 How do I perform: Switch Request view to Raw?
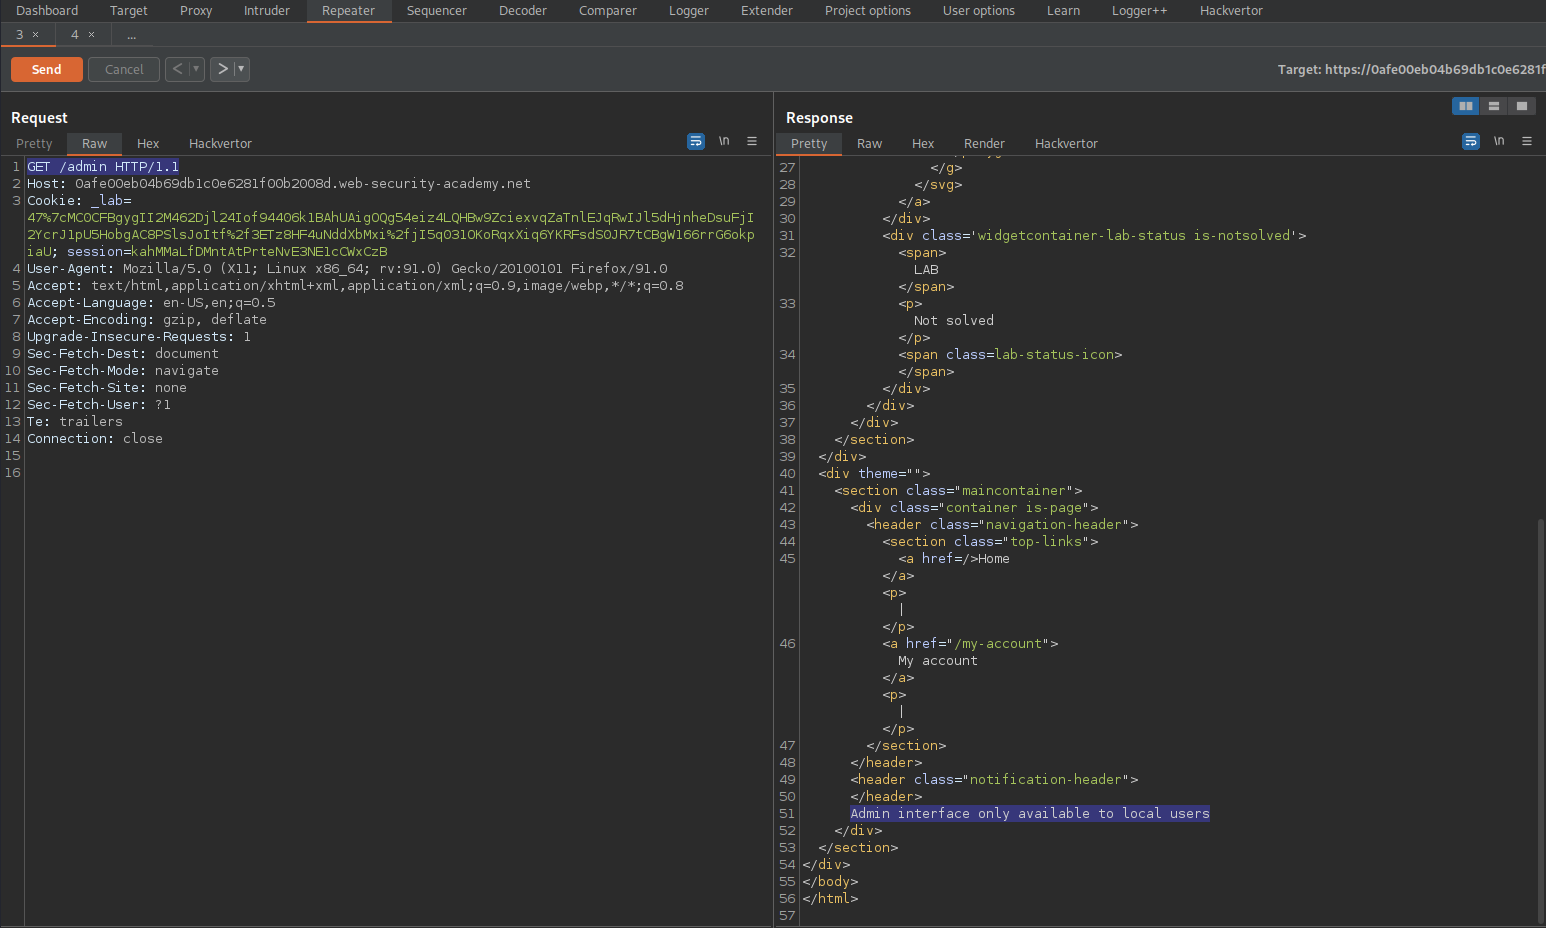coord(95,144)
